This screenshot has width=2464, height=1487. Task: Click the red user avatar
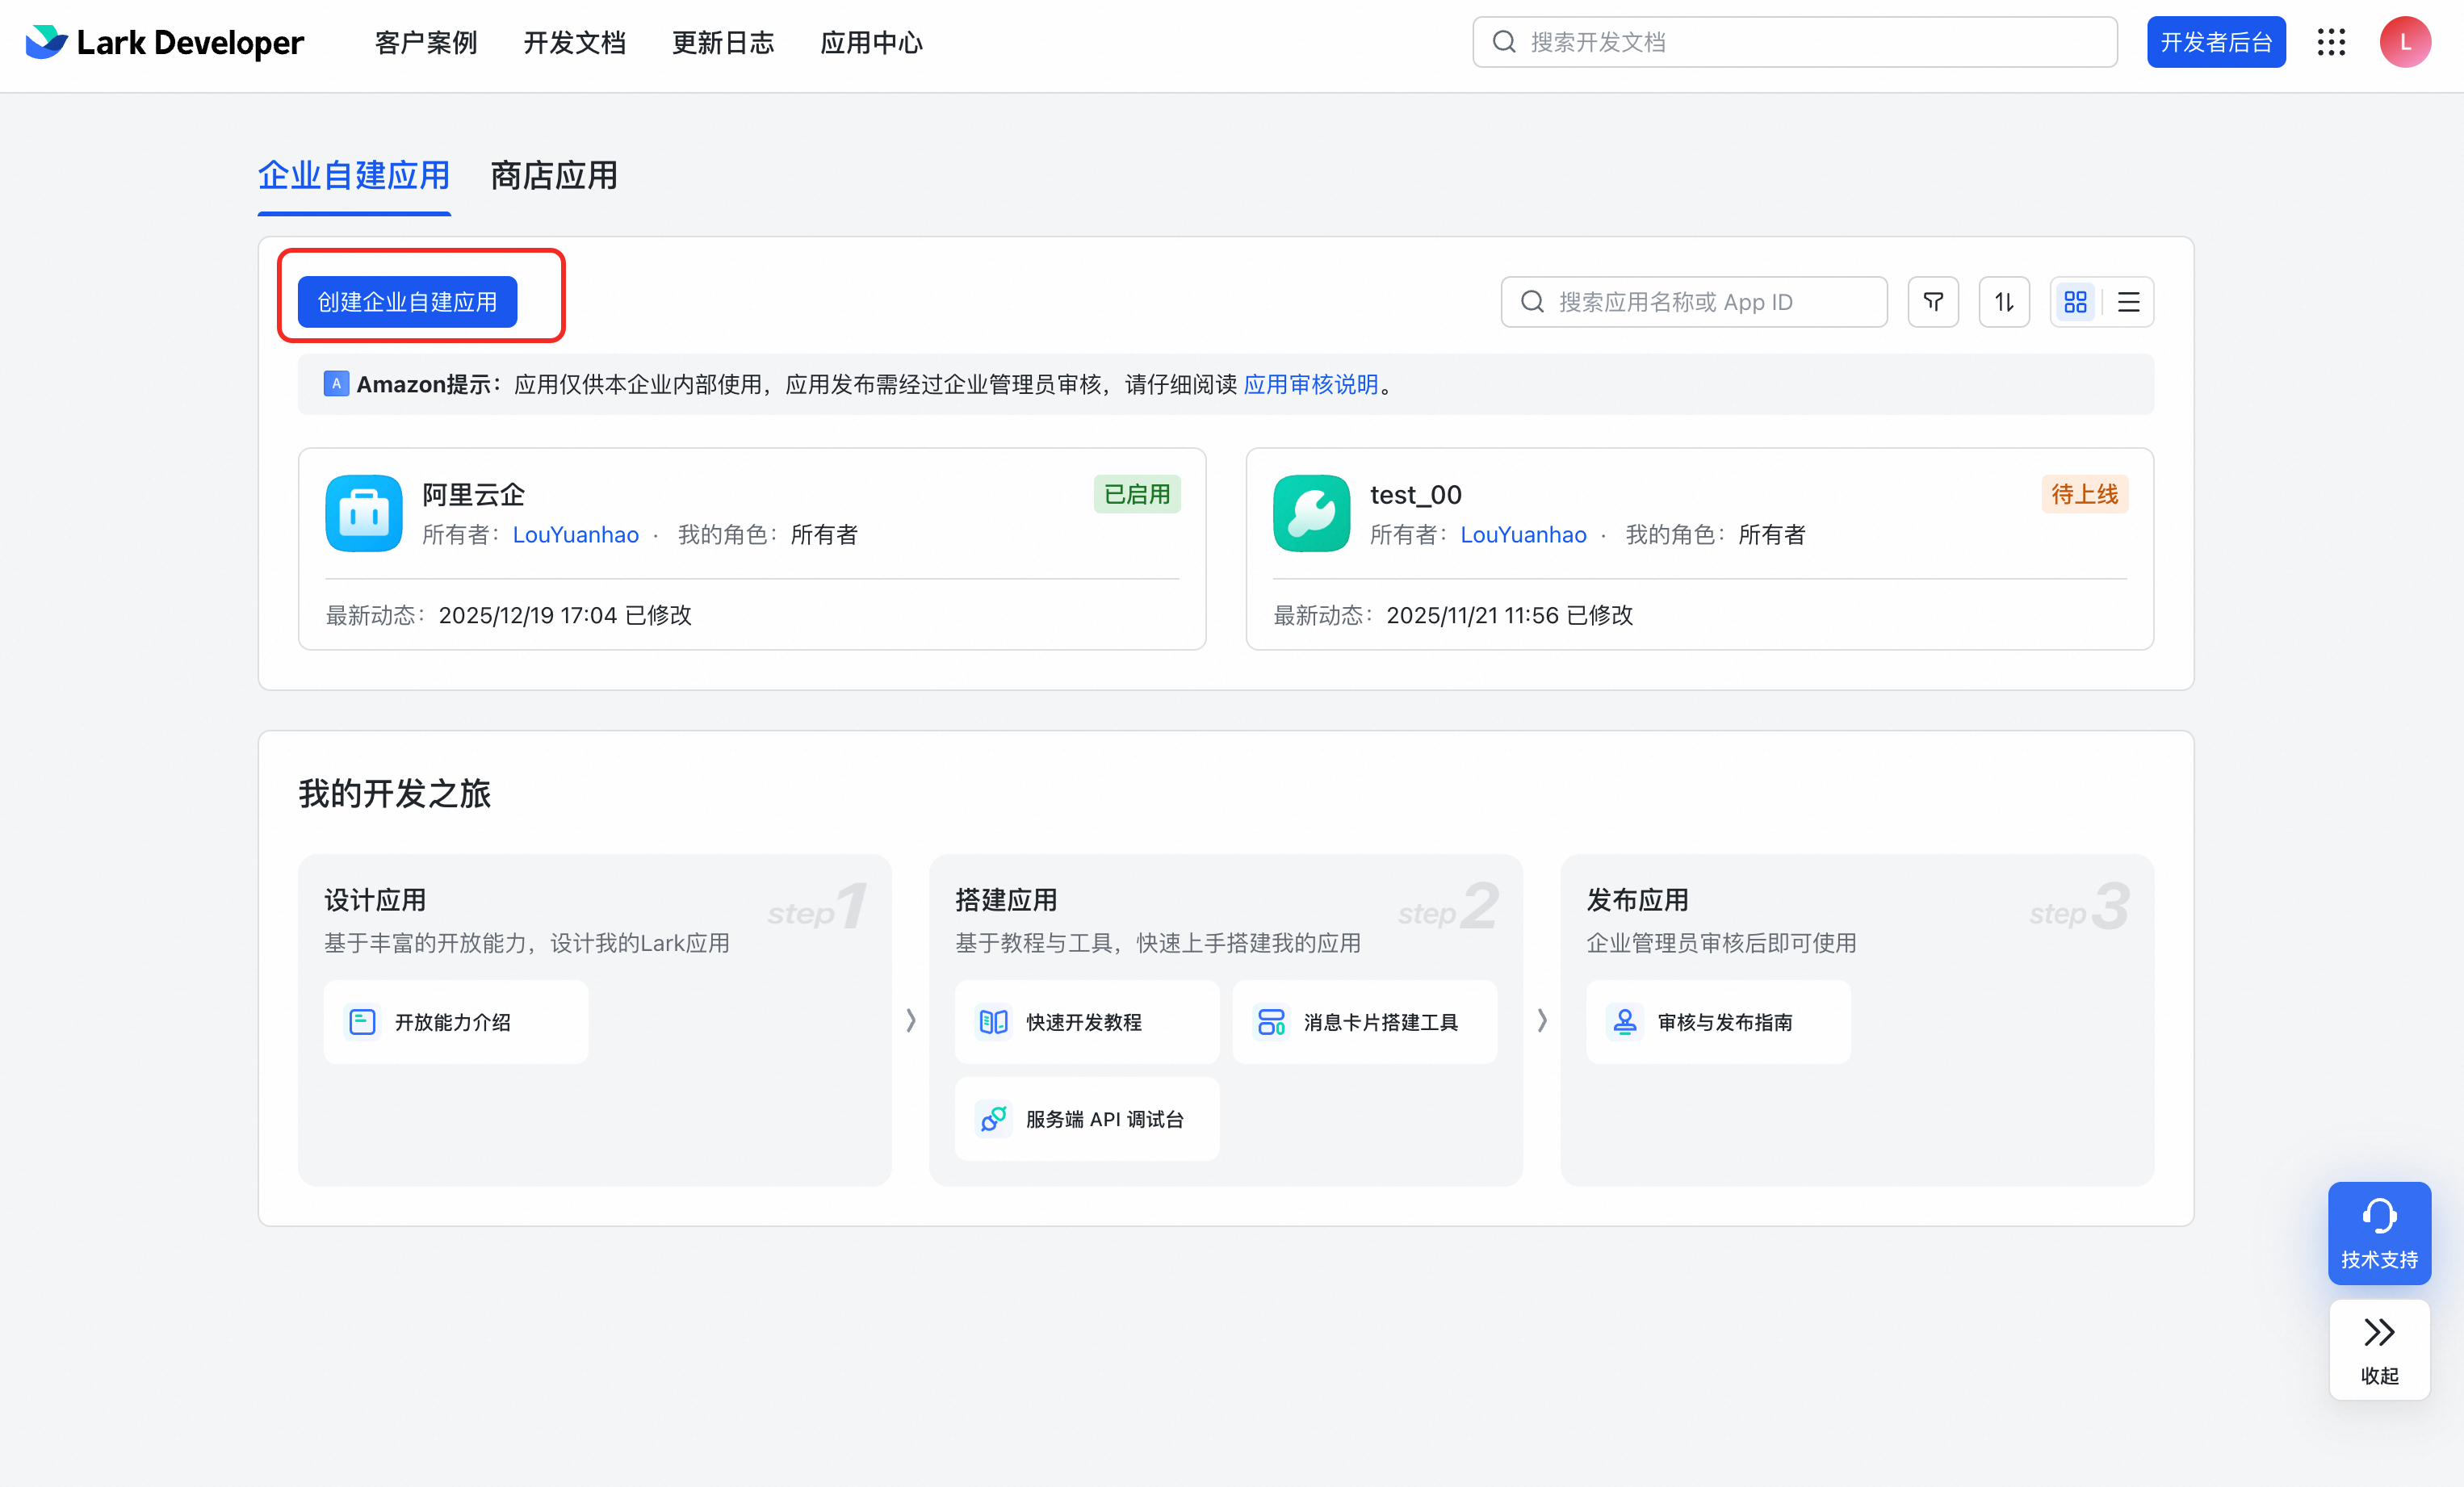pyautogui.click(x=2404, y=42)
